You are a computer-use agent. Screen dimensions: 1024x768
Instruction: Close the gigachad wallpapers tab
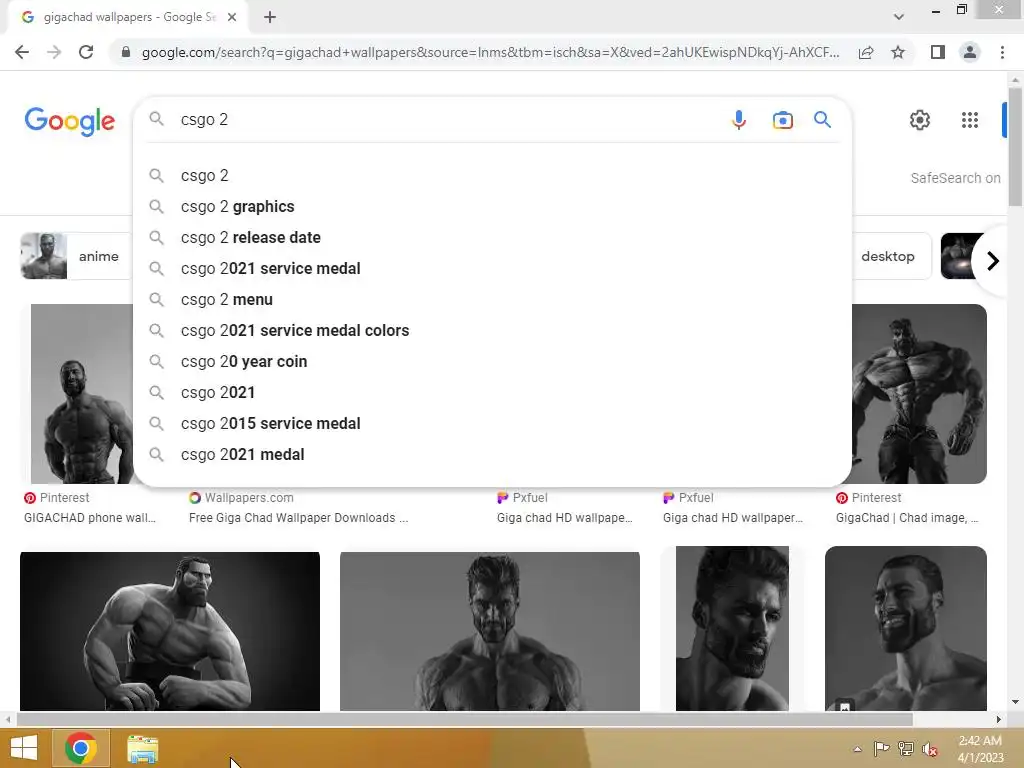click(x=232, y=18)
